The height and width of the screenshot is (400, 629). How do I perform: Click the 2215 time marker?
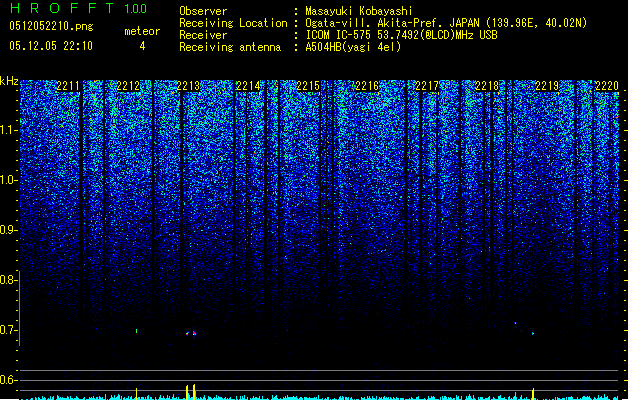coord(308,86)
